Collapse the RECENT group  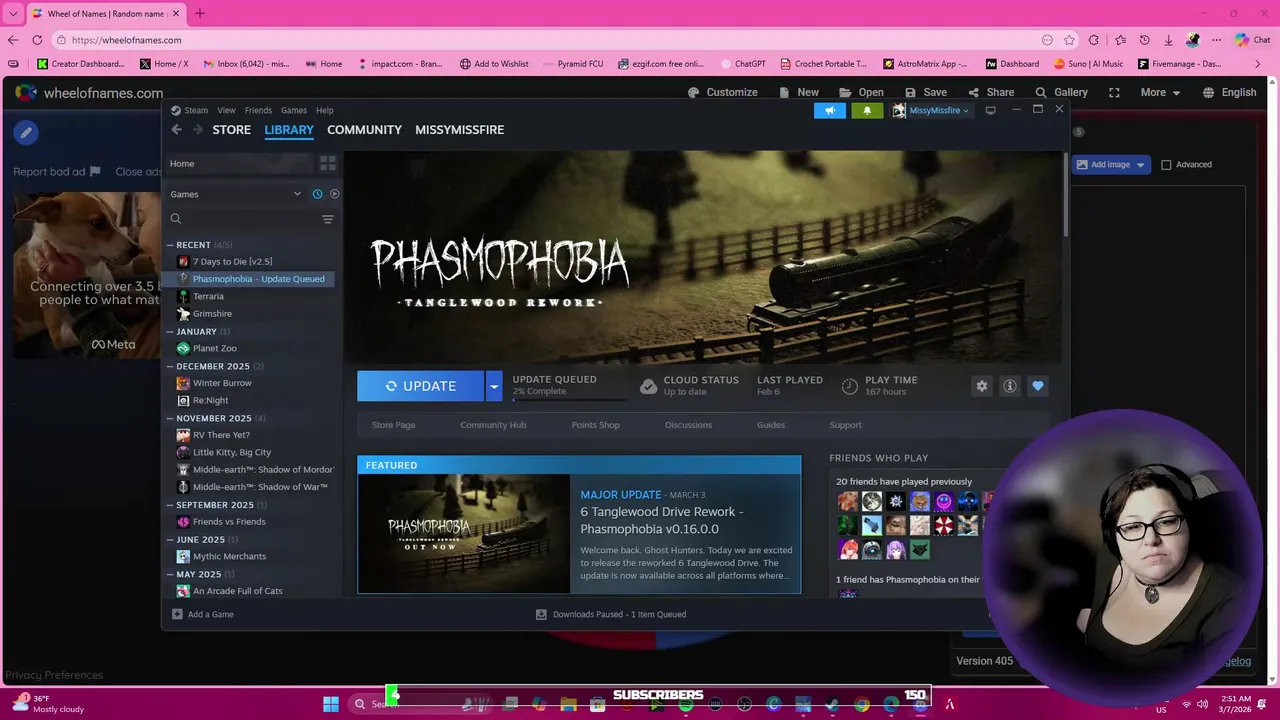pos(170,245)
